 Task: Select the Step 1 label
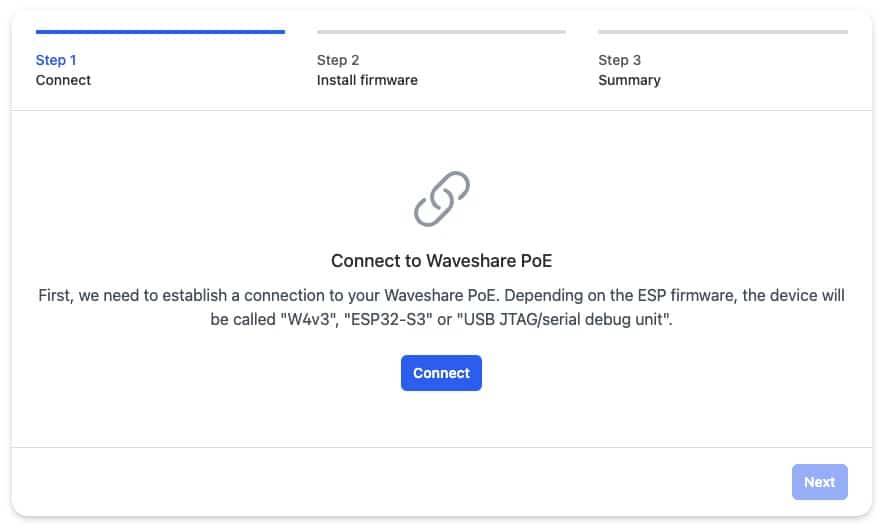point(56,60)
